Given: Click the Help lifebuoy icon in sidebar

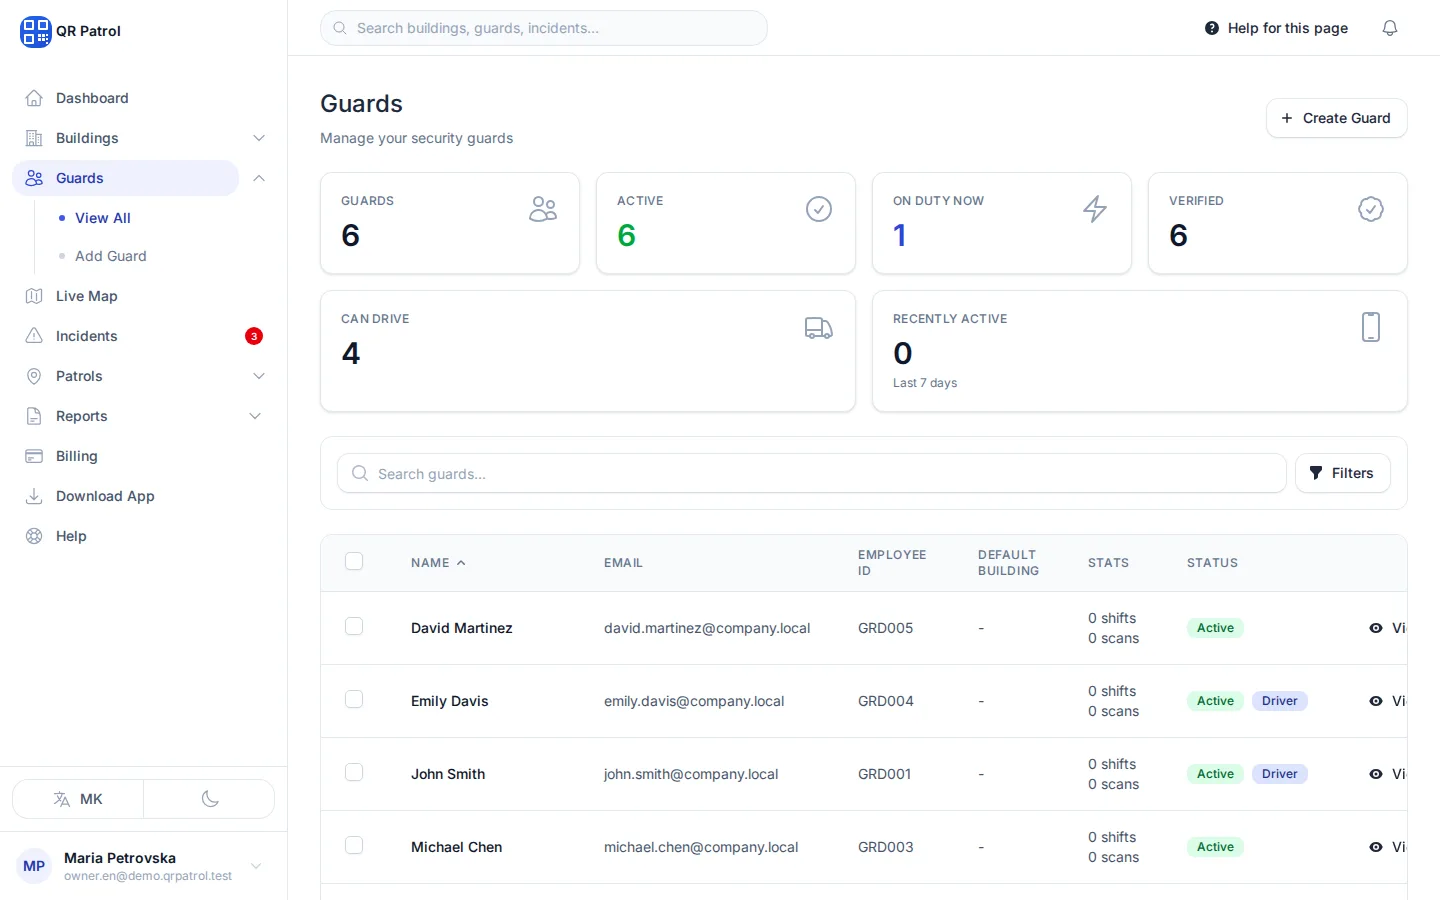Looking at the screenshot, I should point(34,536).
